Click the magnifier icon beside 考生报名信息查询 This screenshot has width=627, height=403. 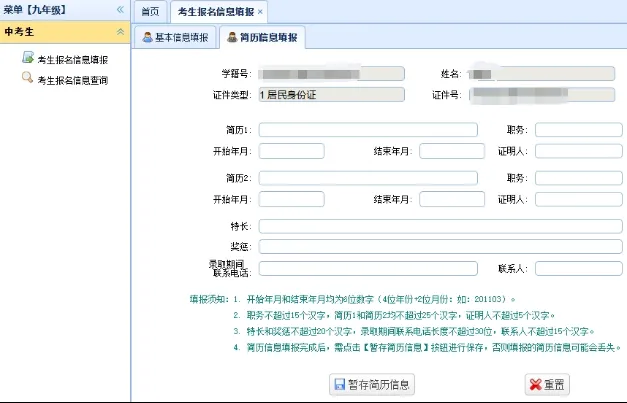pyautogui.click(x=27, y=77)
